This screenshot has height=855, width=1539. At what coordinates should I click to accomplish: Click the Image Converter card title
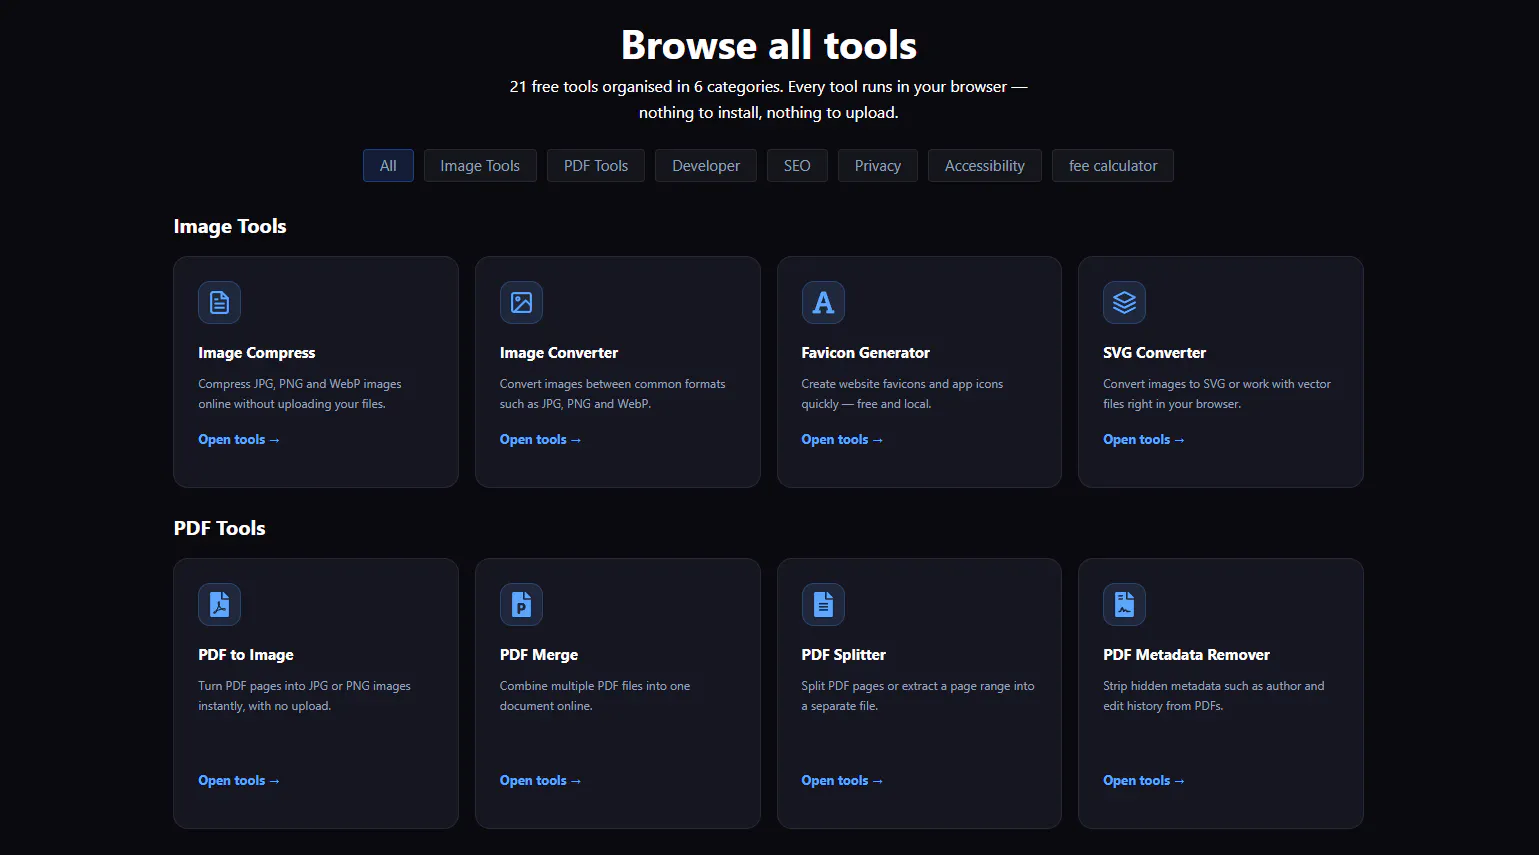pyautogui.click(x=559, y=353)
